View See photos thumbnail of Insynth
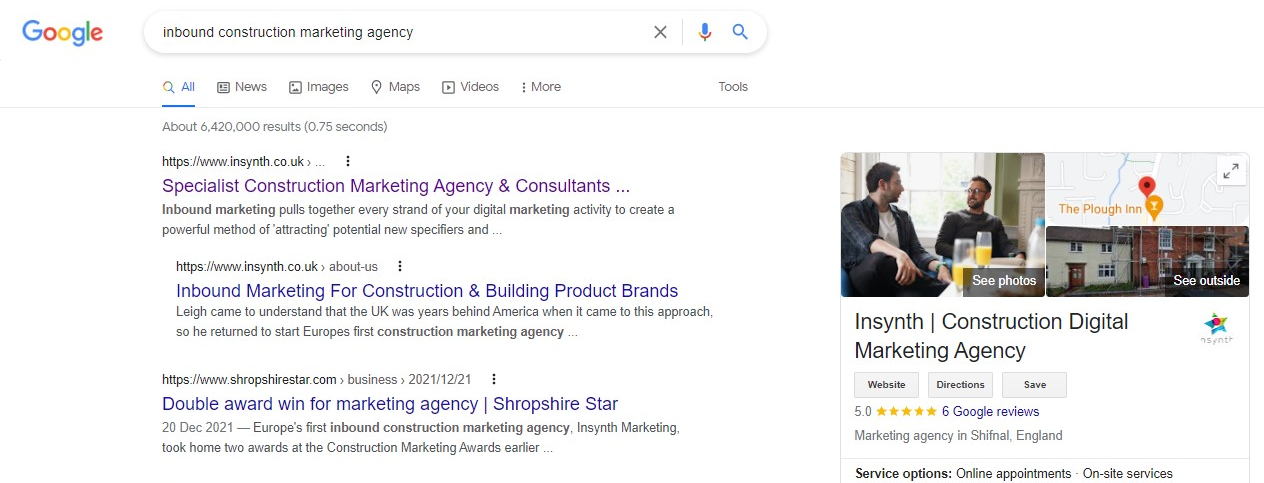The width and height of the screenshot is (1264, 483). pyautogui.click(x=942, y=225)
